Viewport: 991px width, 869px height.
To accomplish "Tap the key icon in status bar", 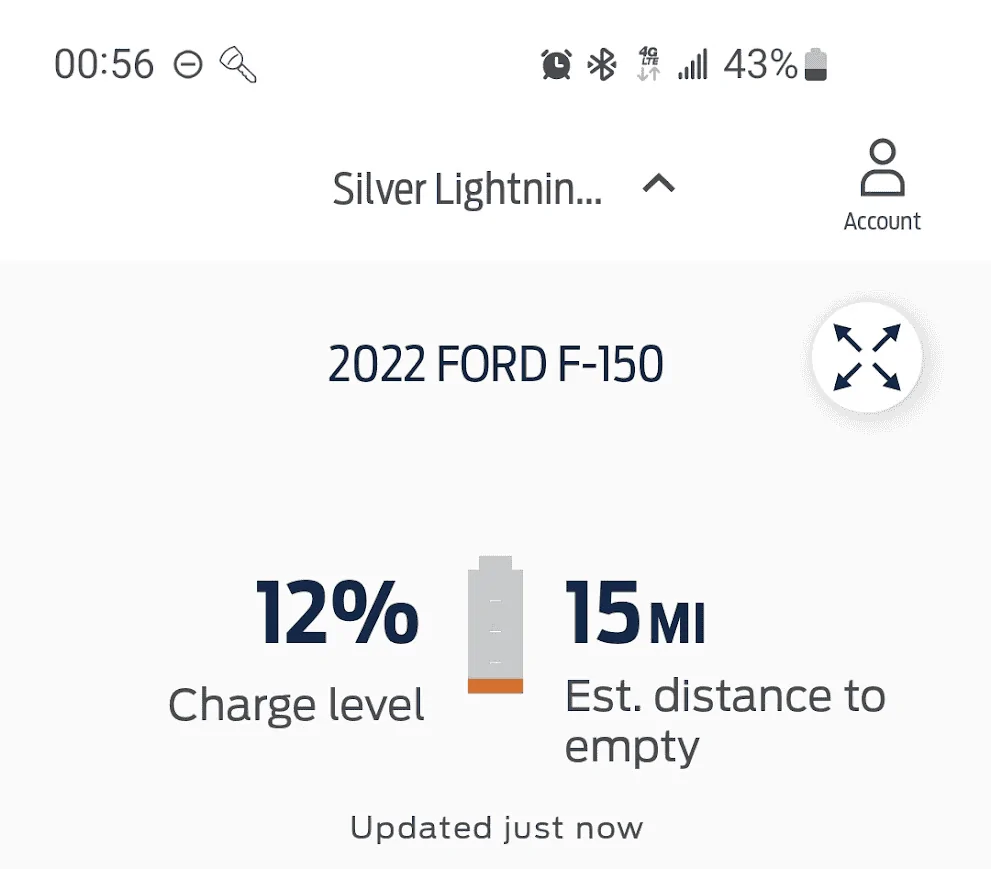I will [238, 66].
